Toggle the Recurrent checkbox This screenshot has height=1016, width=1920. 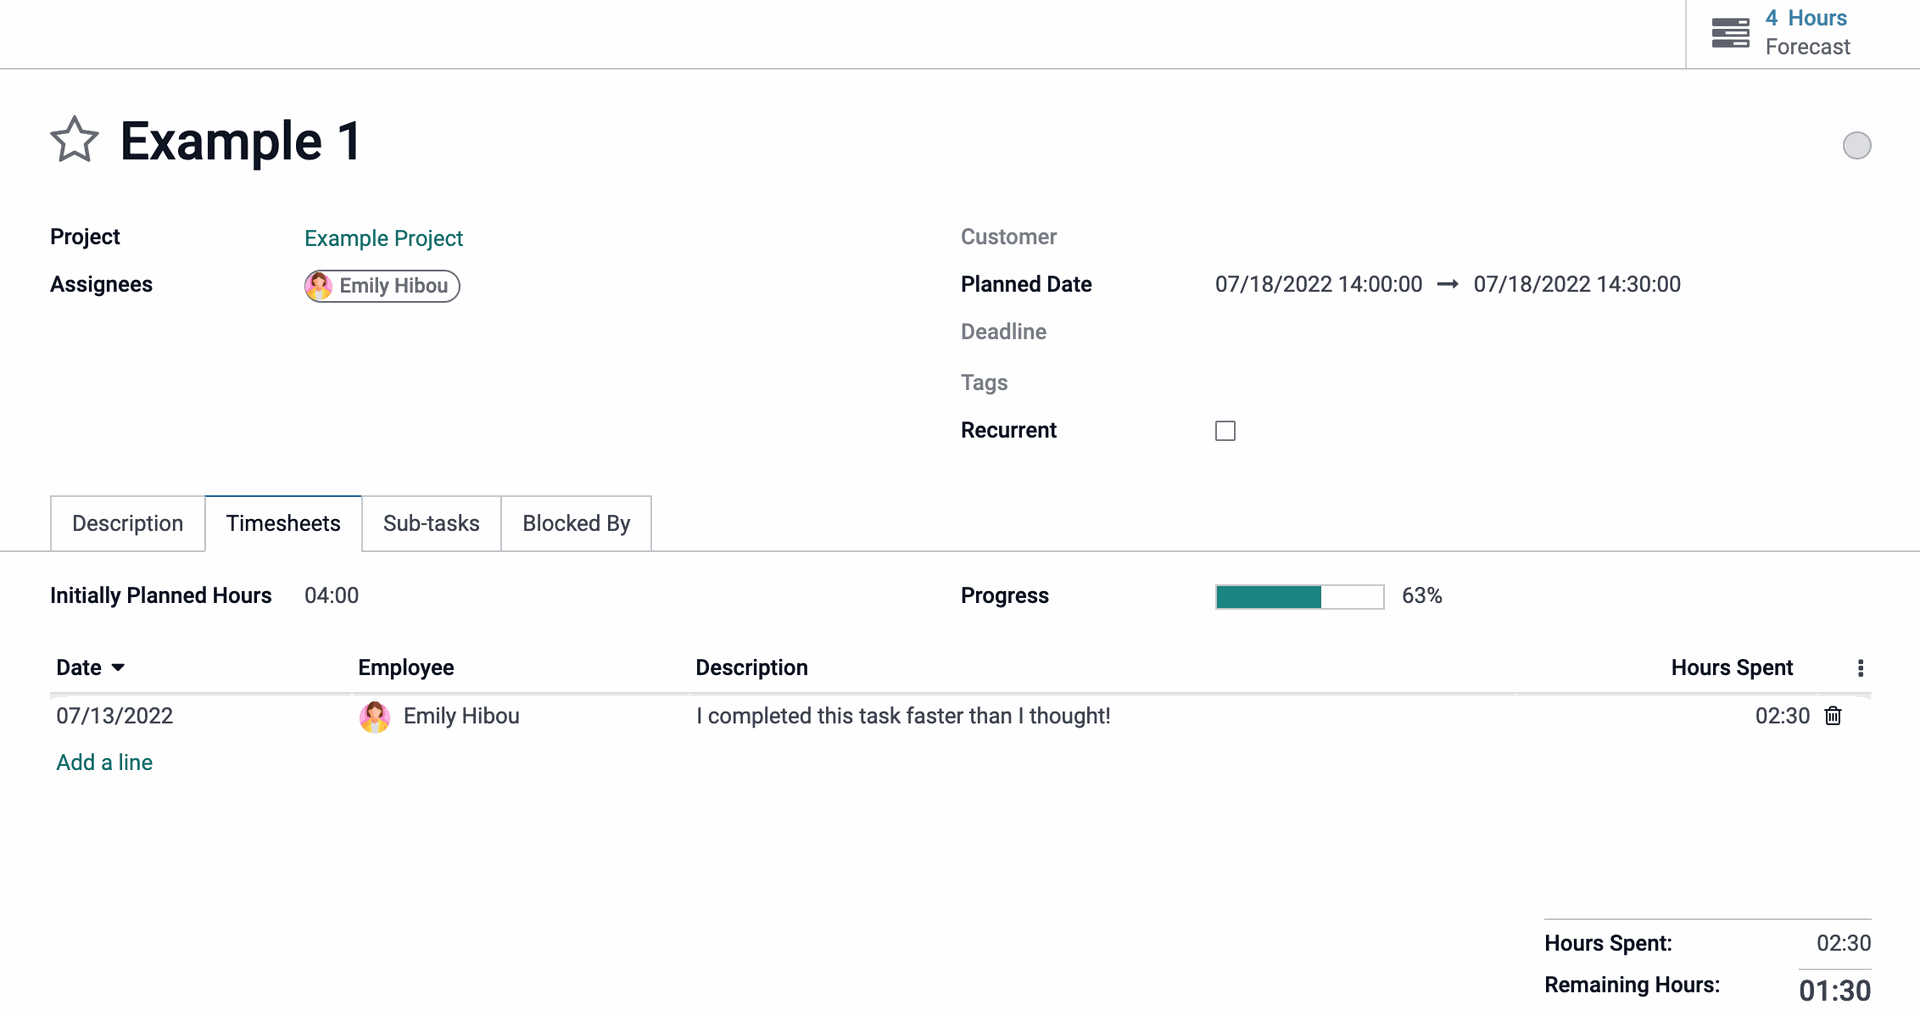pos(1225,431)
